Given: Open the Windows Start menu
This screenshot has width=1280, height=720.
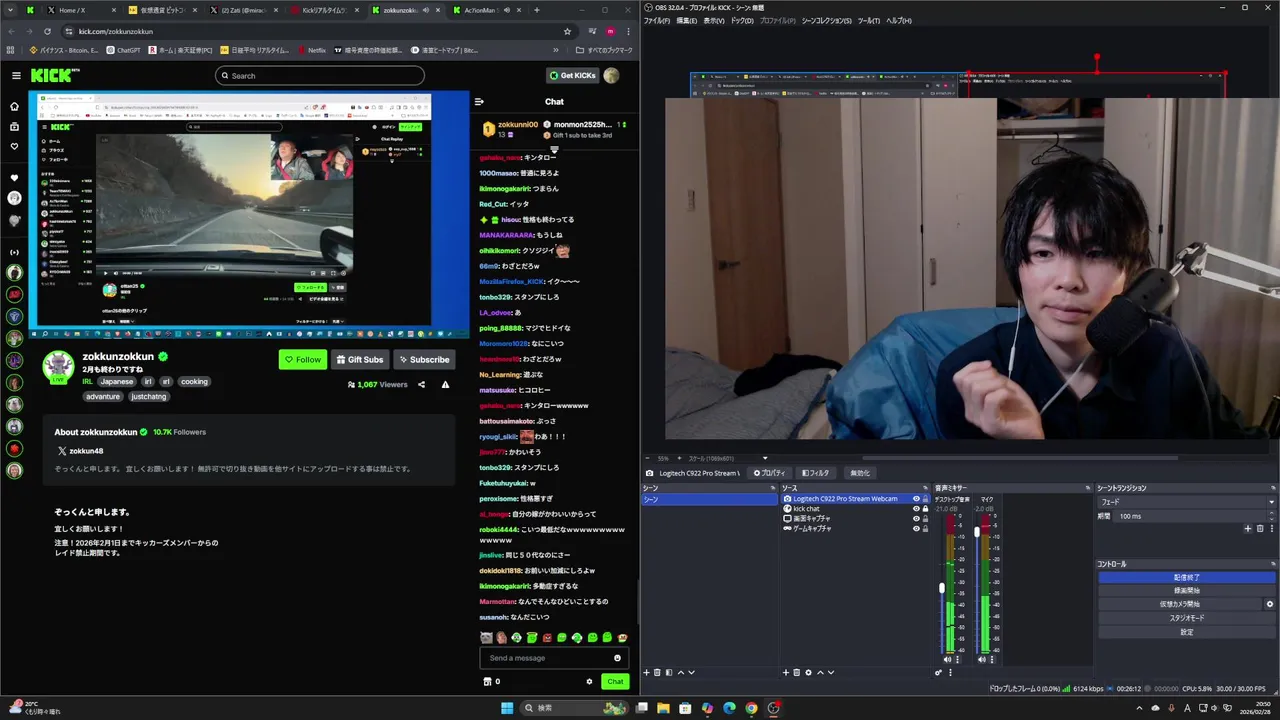Looking at the screenshot, I should tap(507, 708).
